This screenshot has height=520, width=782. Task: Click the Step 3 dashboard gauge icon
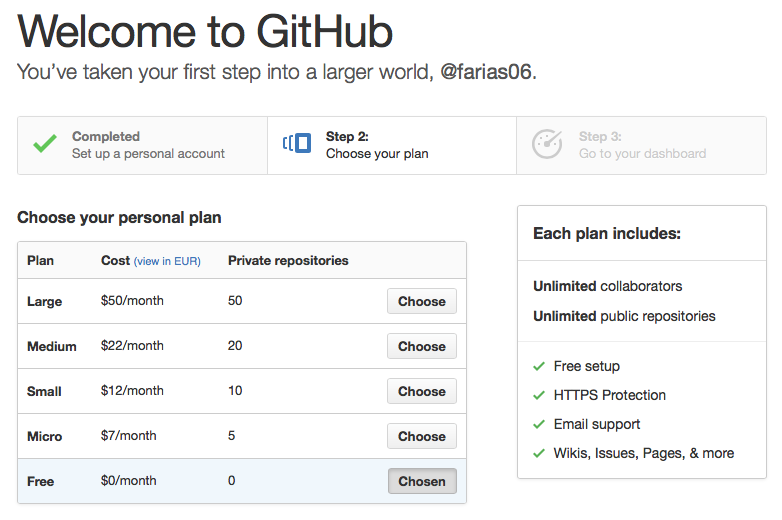[547, 144]
